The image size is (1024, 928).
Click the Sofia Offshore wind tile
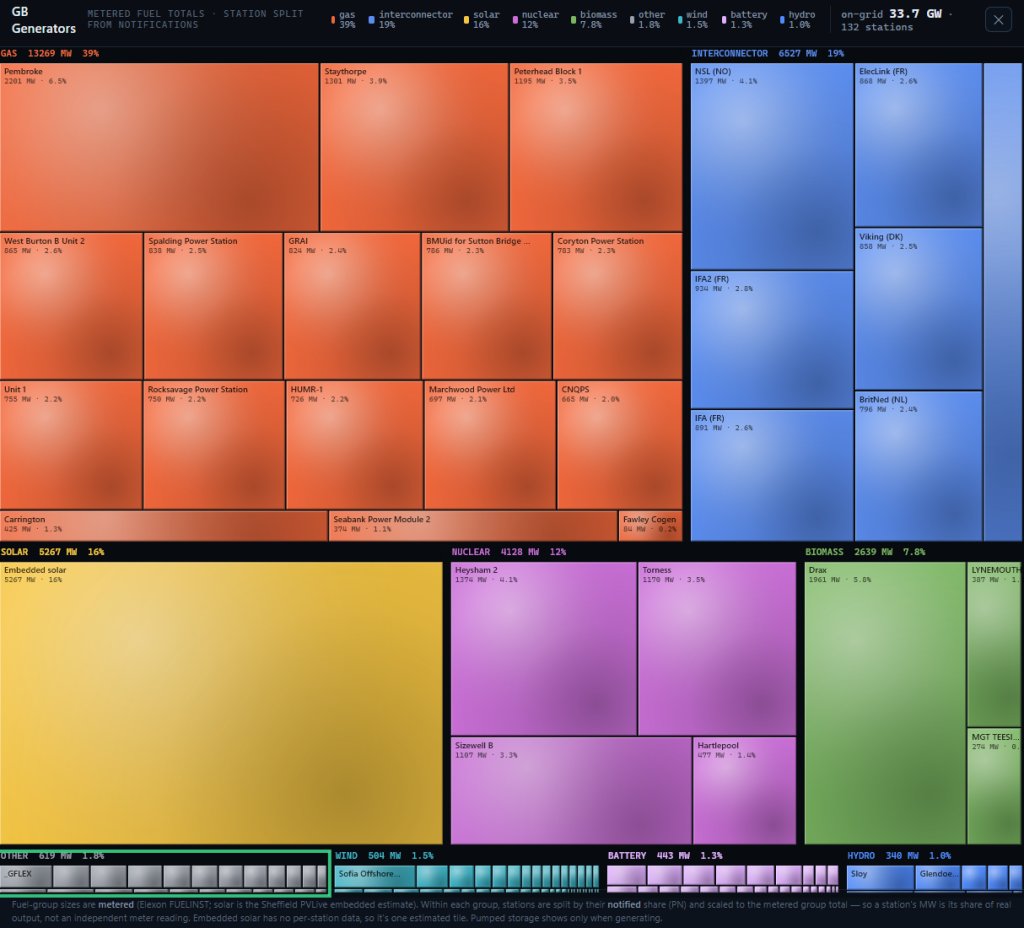point(375,876)
